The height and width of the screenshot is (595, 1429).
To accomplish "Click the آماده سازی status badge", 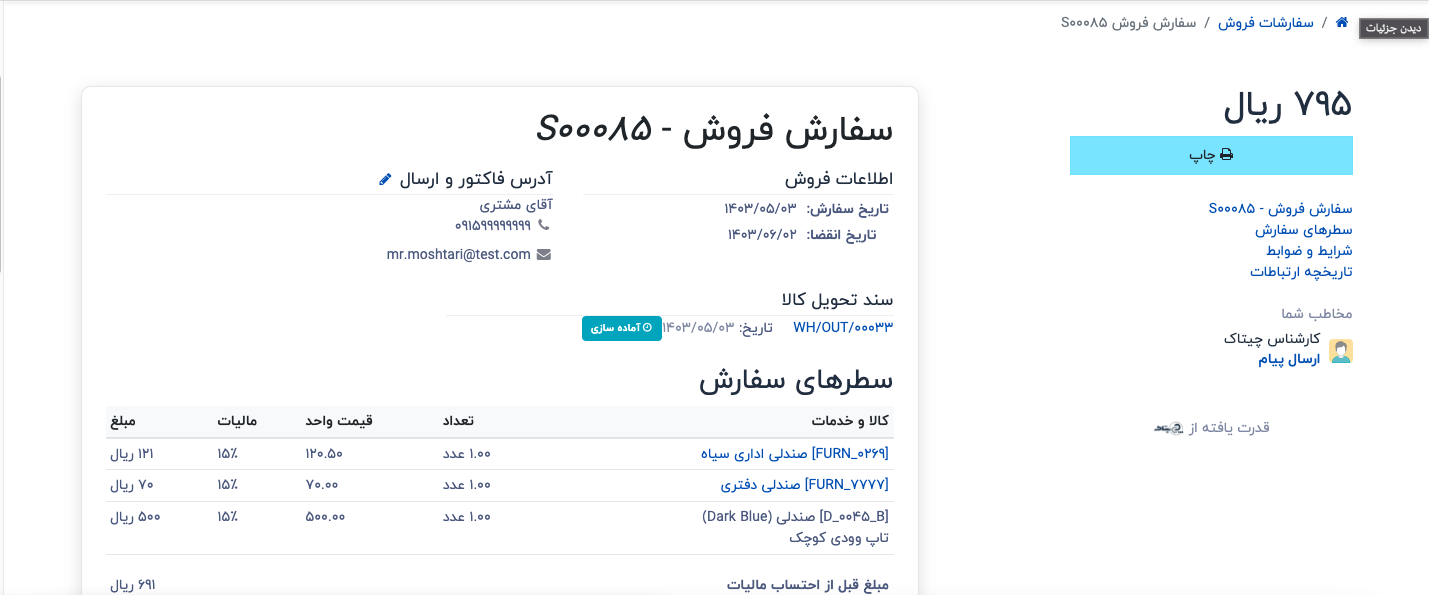I will point(622,328).
